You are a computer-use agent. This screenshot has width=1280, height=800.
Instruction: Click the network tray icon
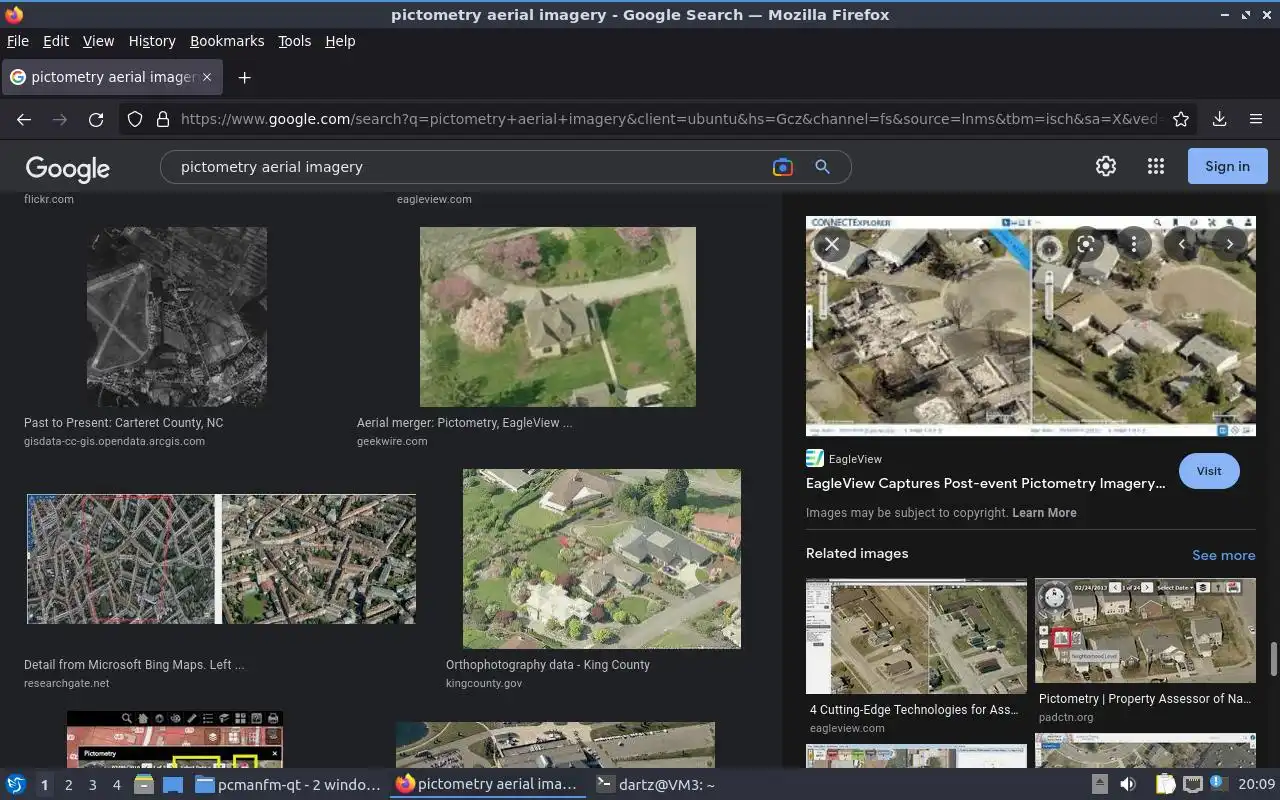click(1192, 785)
